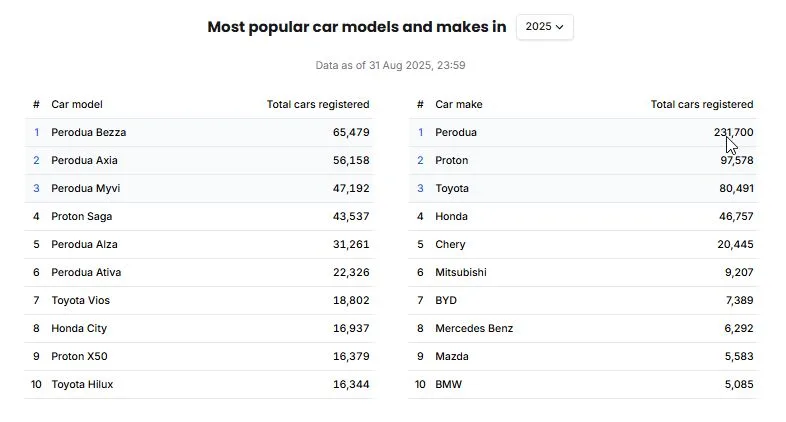Viewport: 786px width, 422px height.
Task: Click the Car make column header
Action: 459,104
